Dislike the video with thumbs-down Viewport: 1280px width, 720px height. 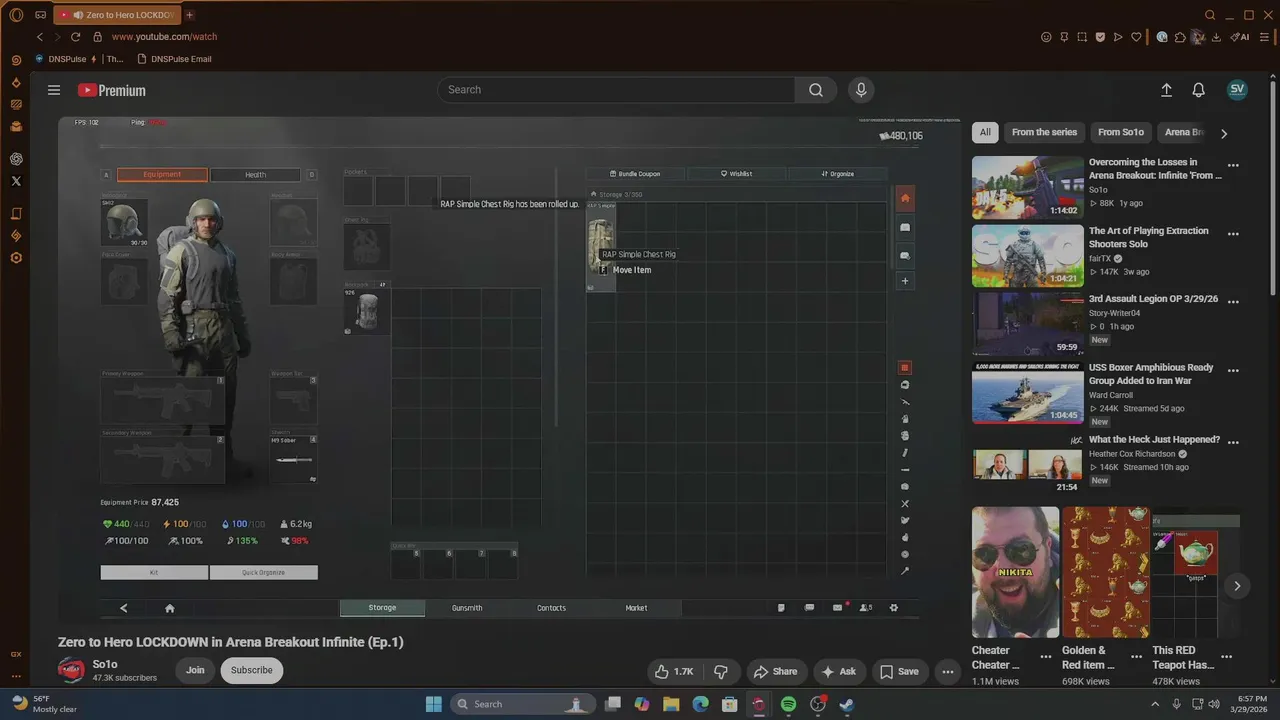pyautogui.click(x=721, y=671)
